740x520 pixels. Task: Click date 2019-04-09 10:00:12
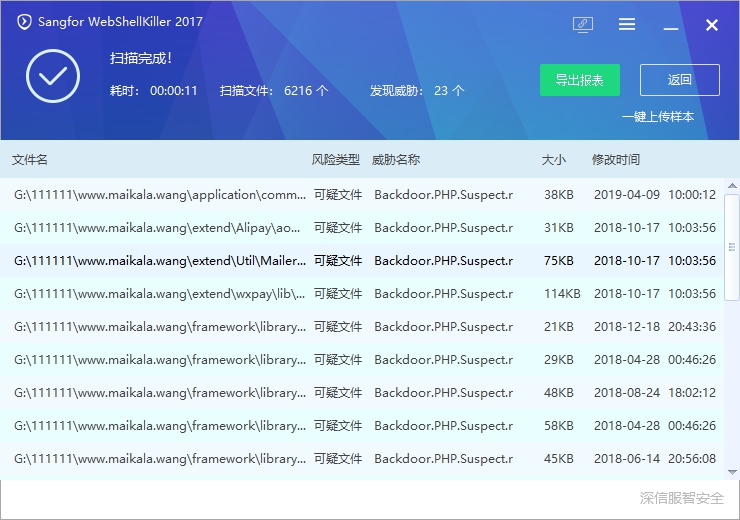[x=655, y=194]
